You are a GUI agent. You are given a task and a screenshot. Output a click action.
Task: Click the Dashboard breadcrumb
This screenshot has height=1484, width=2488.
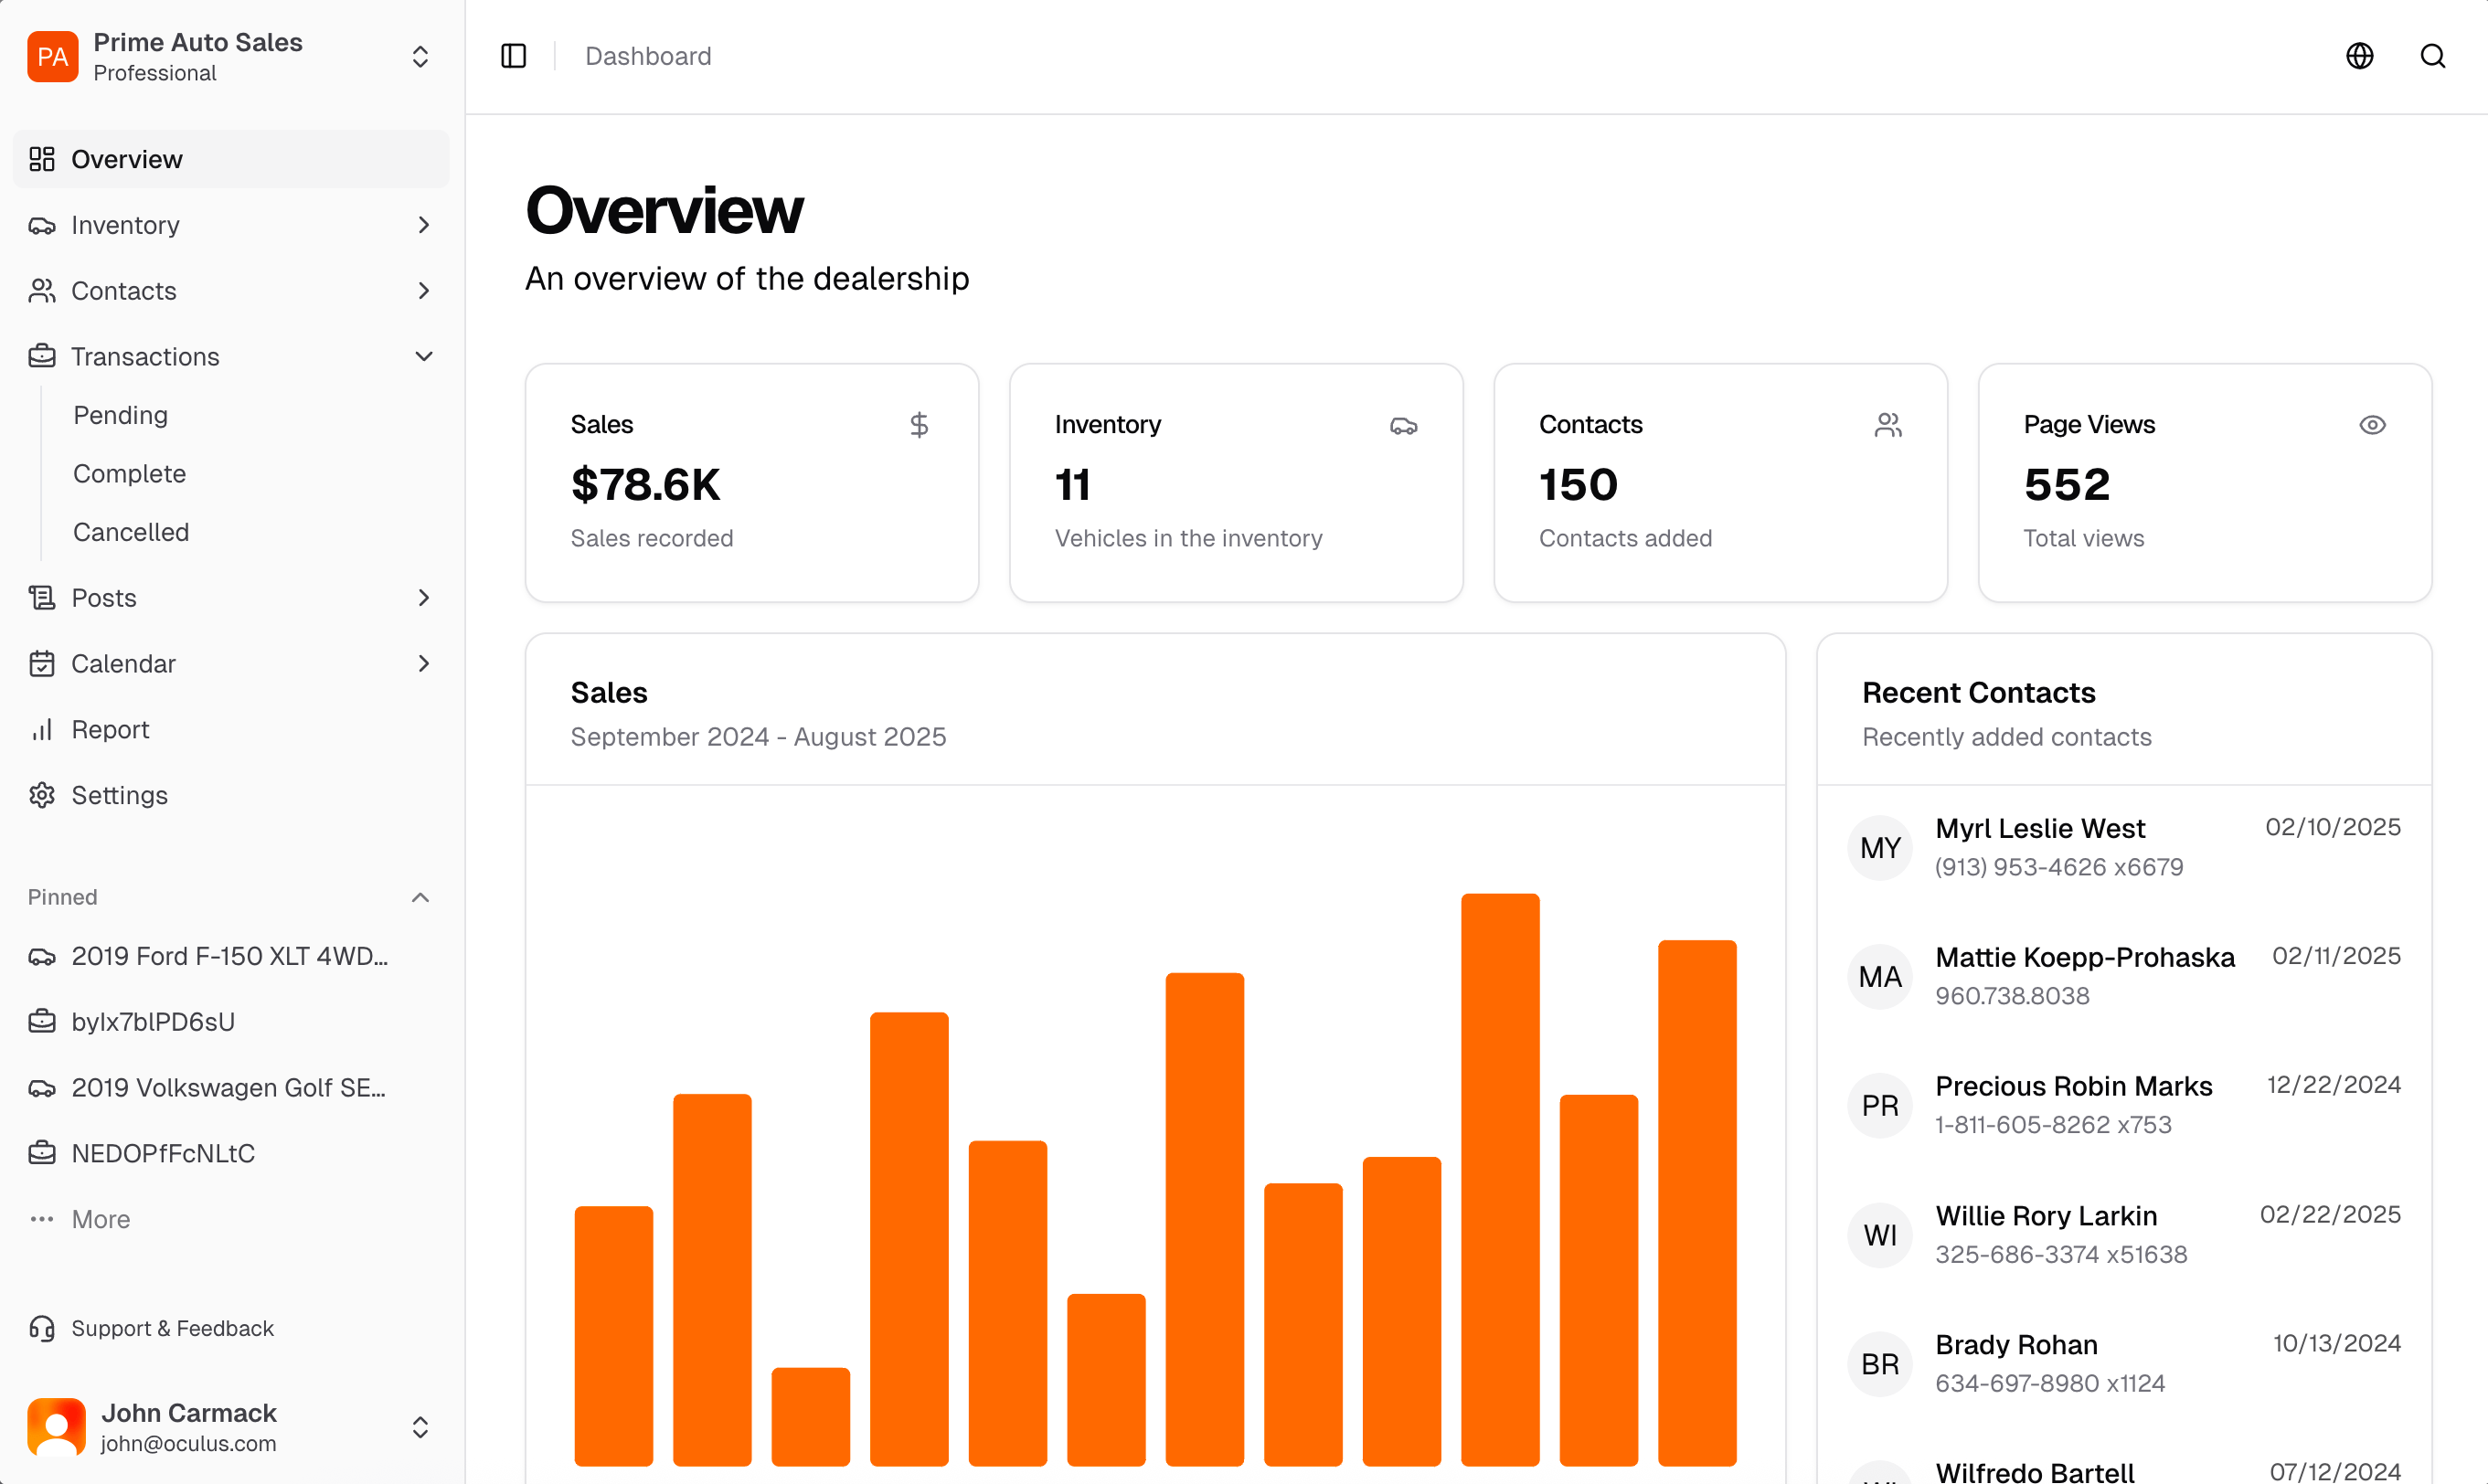tap(648, 56)
